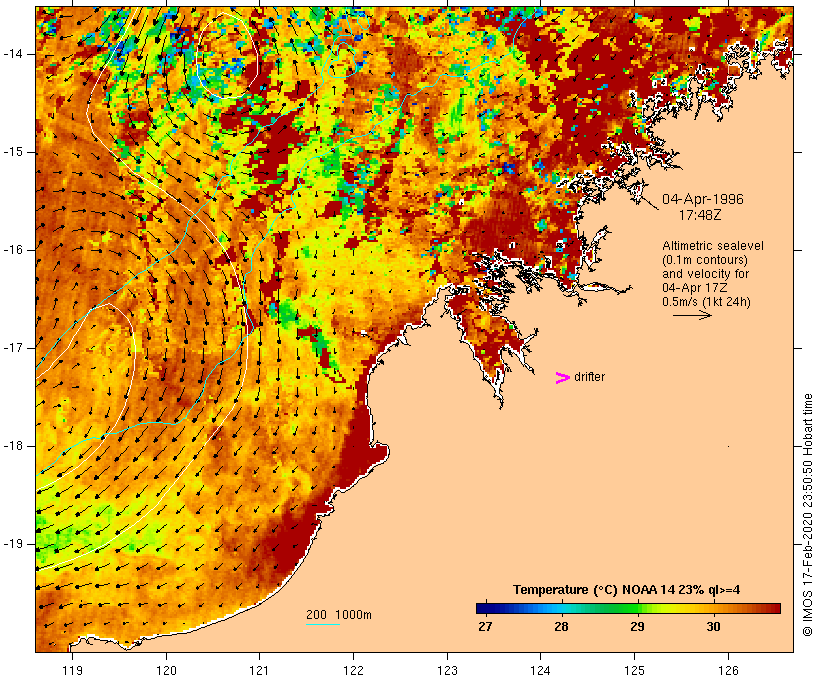Click the '0.5m/s (1kt 24h)' scale text
This screenshot has height=680, width=820.
coord(707,302)
